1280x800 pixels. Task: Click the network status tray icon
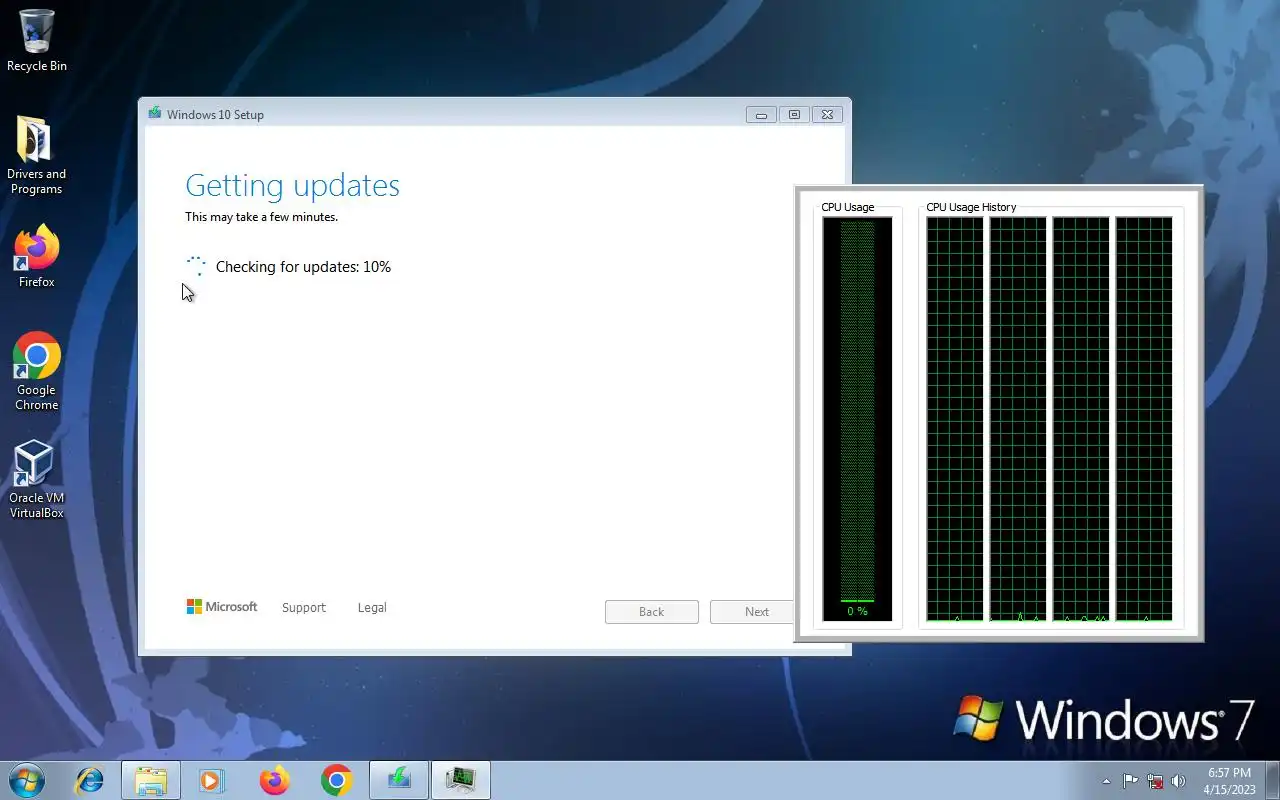tap(1155, 781)
